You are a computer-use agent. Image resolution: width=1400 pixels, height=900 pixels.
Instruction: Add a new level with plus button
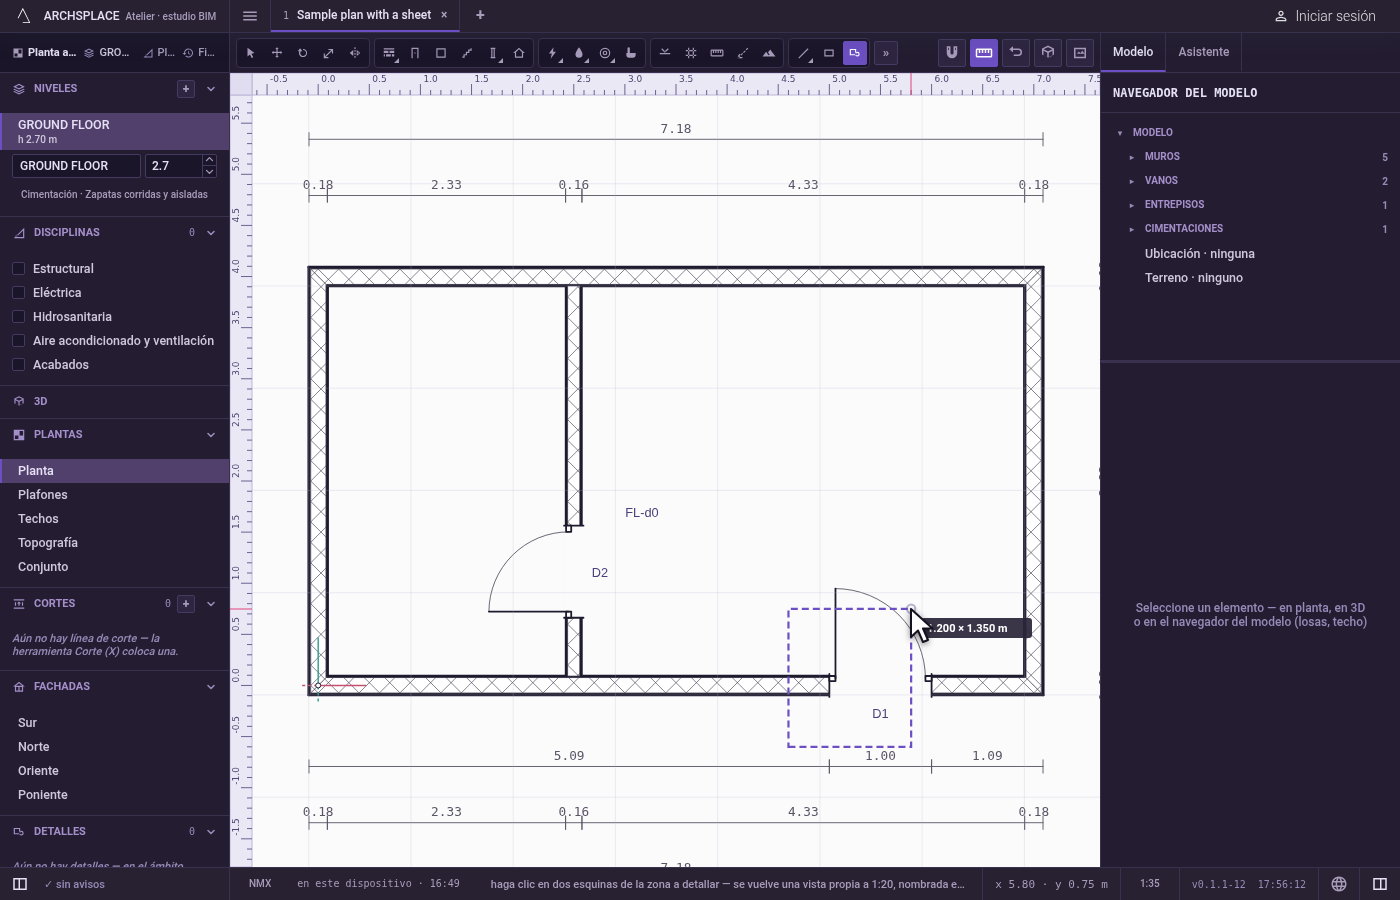[x=186, y=89]
